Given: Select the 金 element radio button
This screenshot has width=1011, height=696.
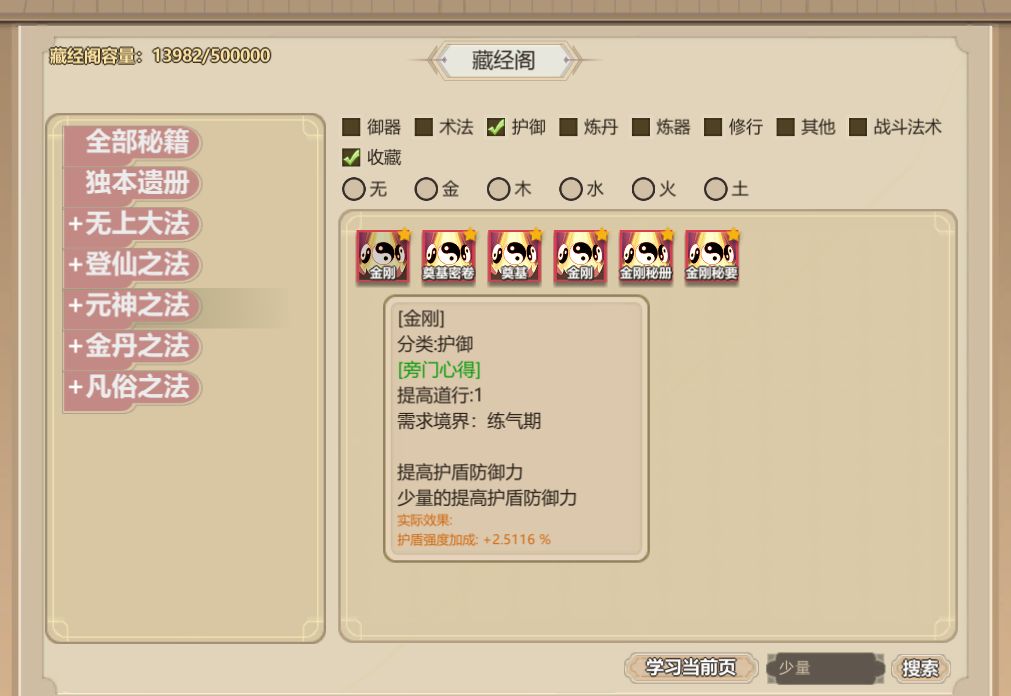Looking at the screenshot, I should pos(426,189).
